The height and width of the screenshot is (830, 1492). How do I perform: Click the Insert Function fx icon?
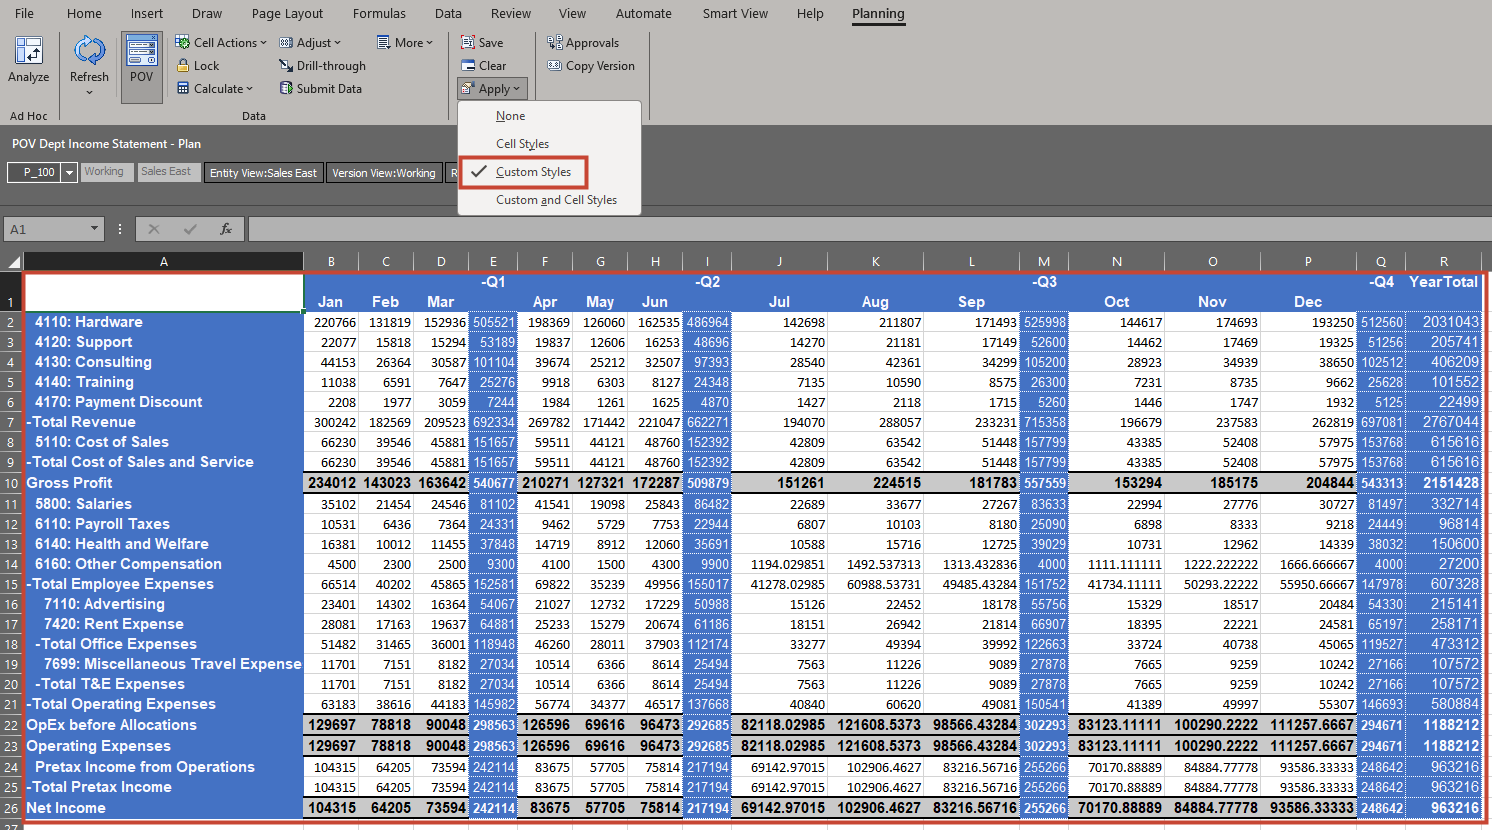click(x=226, y=229)
